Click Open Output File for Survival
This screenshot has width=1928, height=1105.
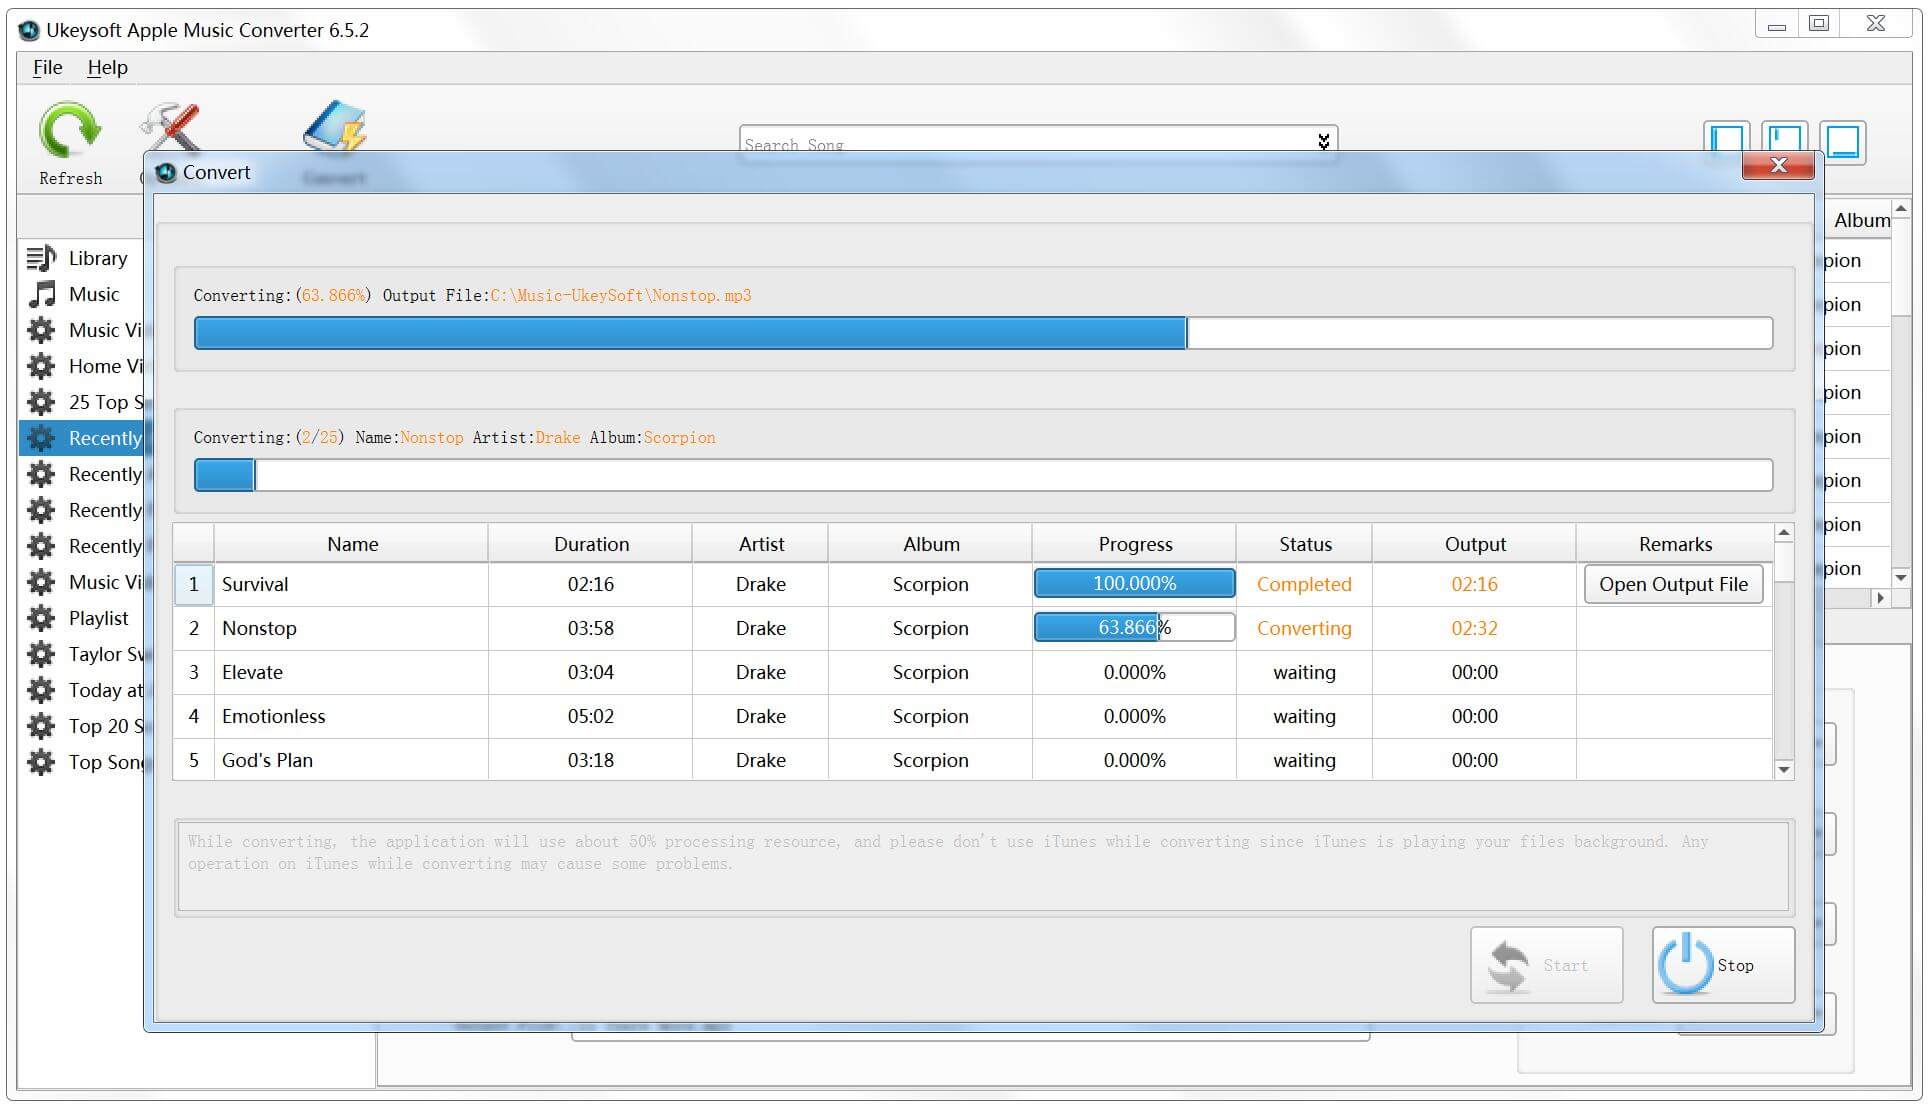tap(1672, 583)
